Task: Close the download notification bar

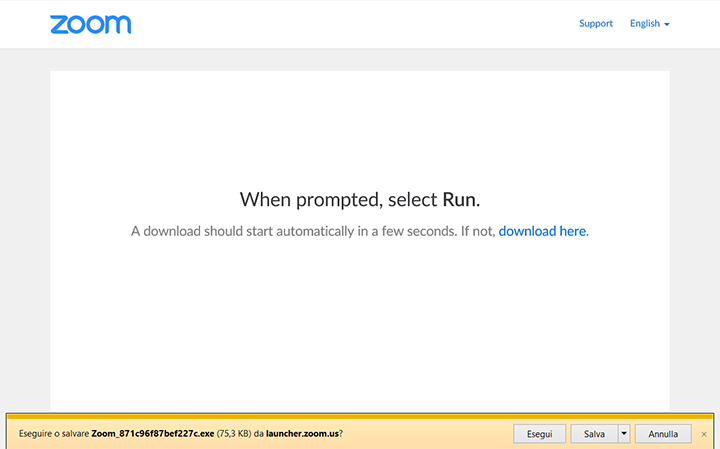Action: [704, 434]
